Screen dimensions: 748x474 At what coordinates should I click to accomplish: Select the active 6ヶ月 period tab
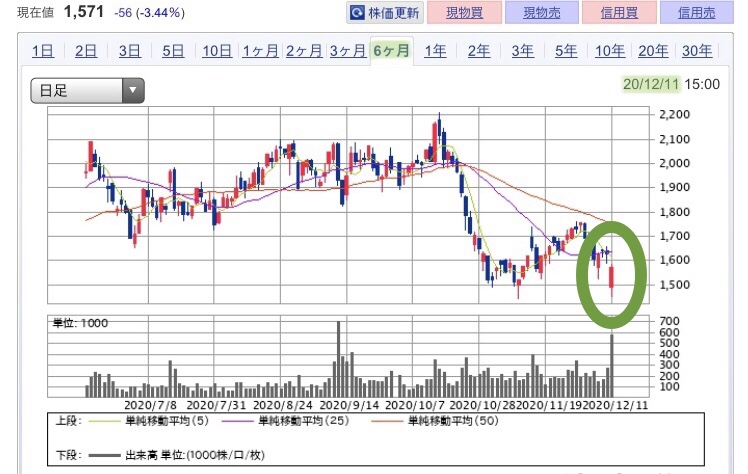coord(392,50)
